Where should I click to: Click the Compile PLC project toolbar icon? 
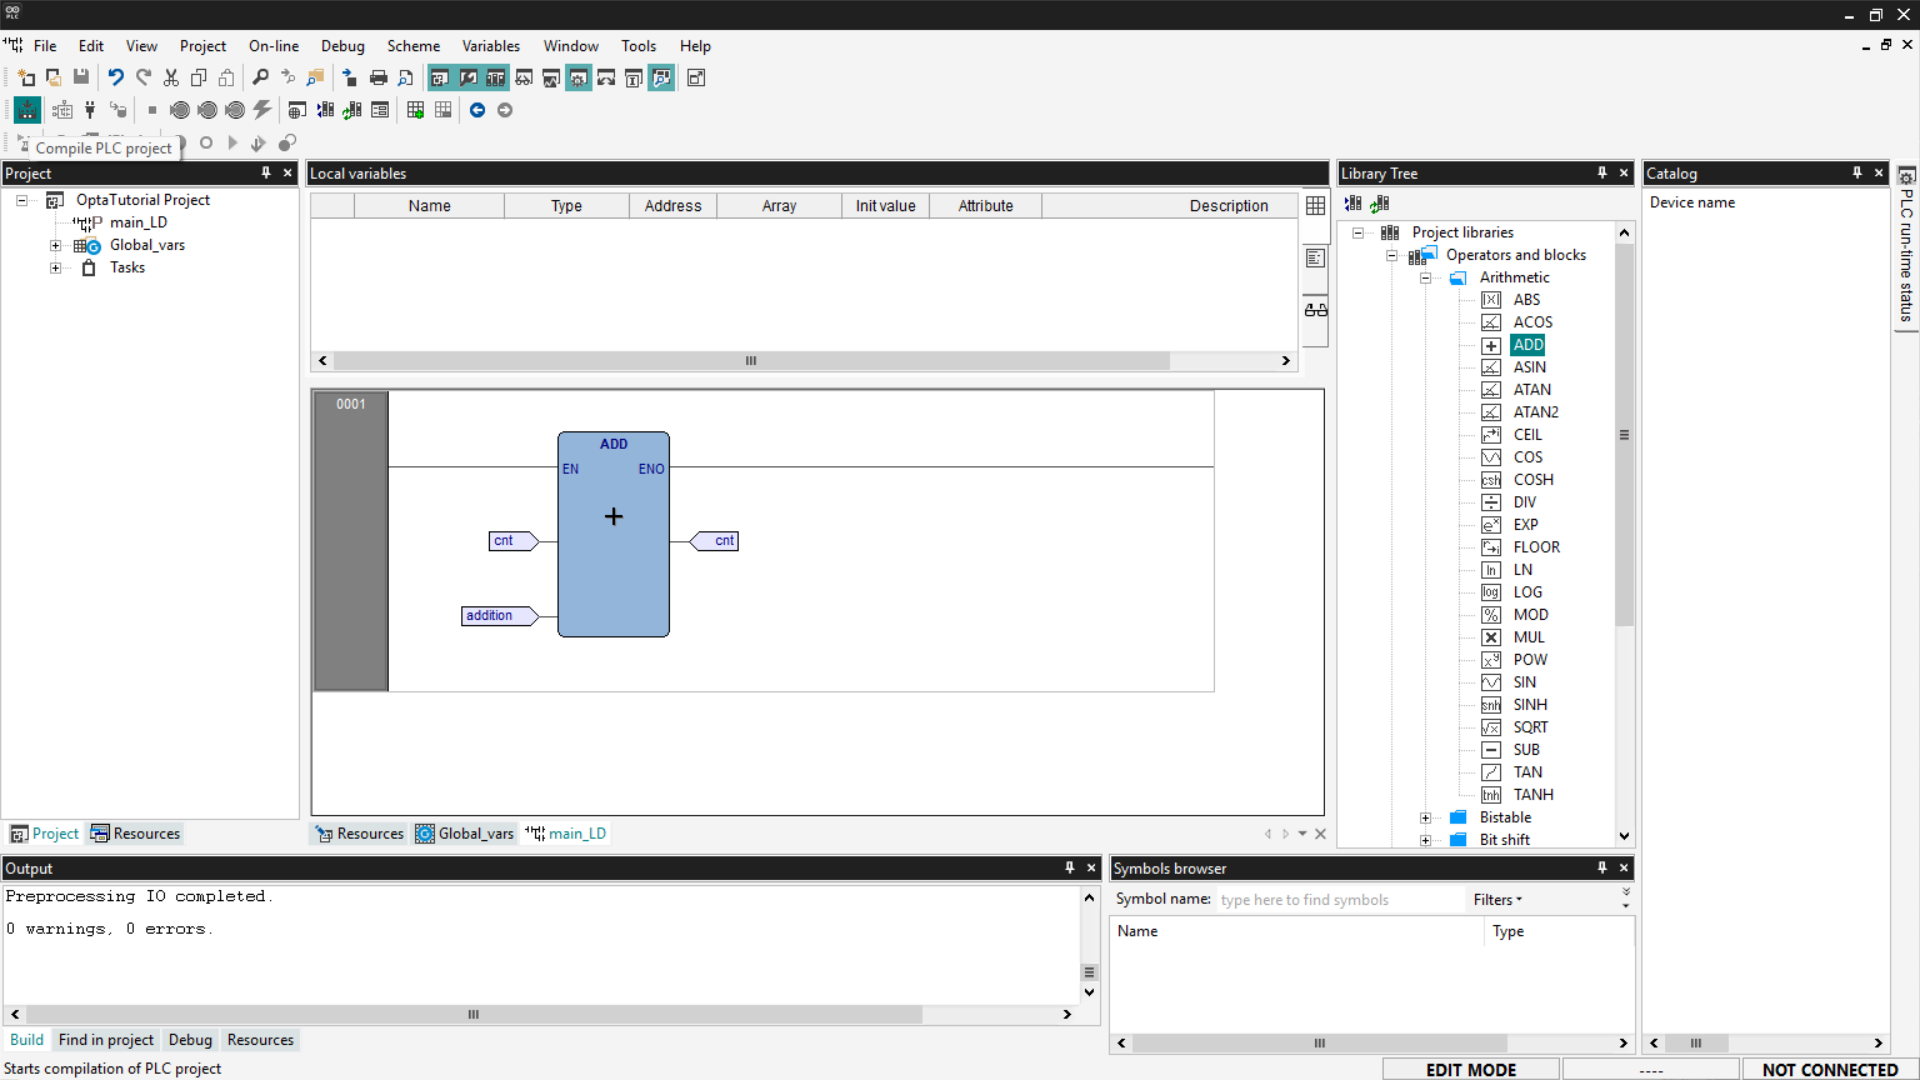click(27, 110)
